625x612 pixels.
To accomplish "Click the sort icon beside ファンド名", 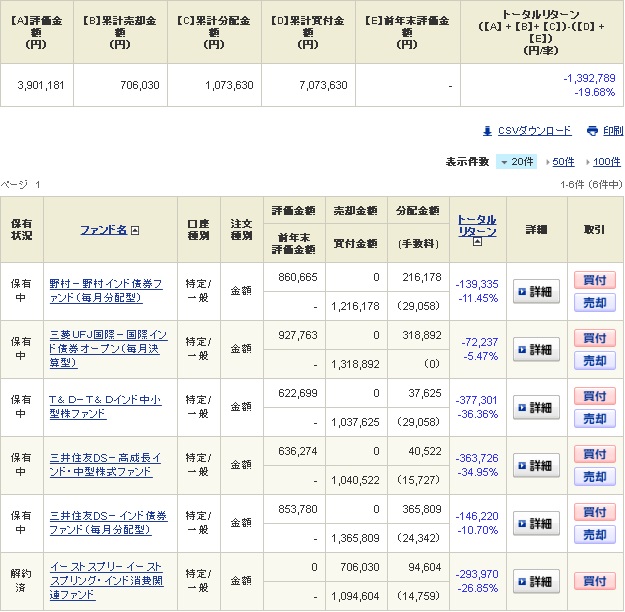I will [x=135, y=230].
